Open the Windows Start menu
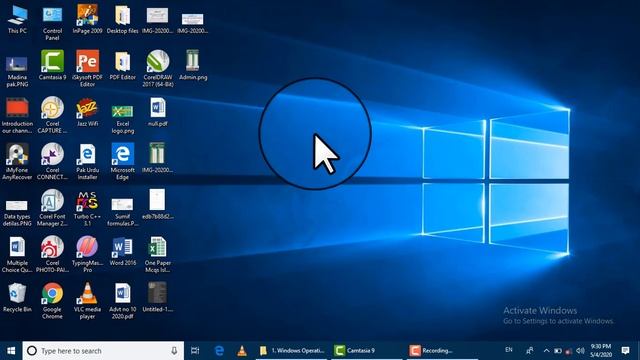 [x=11, y=351]
